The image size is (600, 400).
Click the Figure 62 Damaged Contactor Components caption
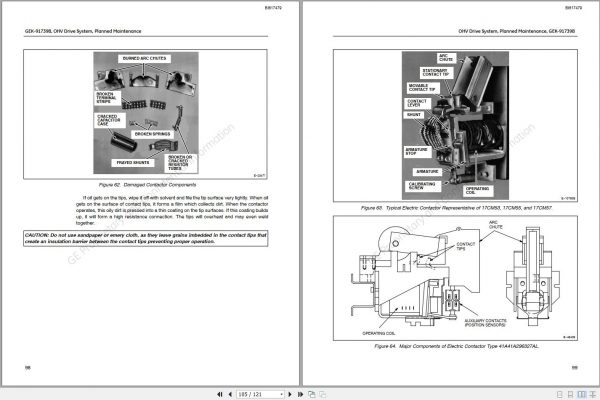point(147,185)
